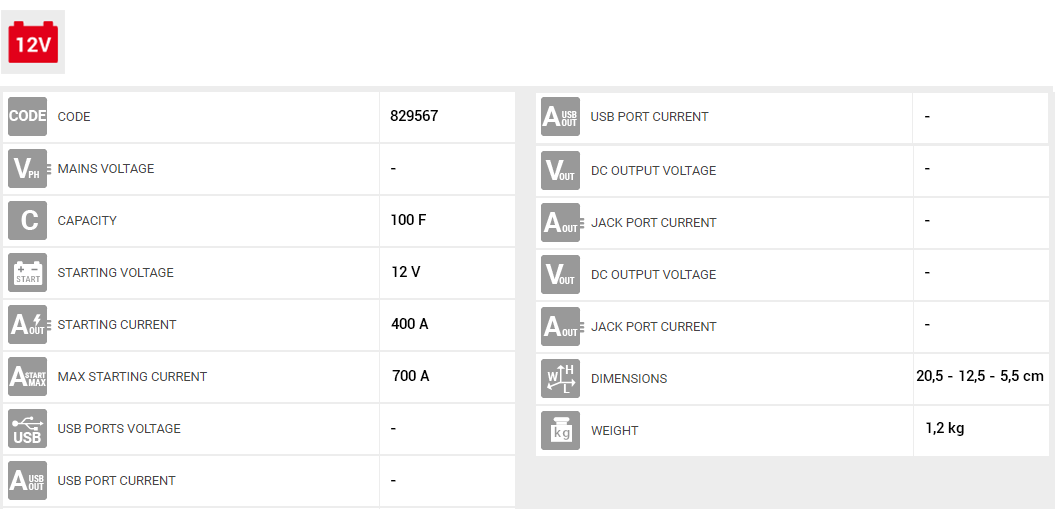Click the 1,2 kg weight value
This screenshot has height=509, width=1055.
pyautogui.click(x=944, y=428)
